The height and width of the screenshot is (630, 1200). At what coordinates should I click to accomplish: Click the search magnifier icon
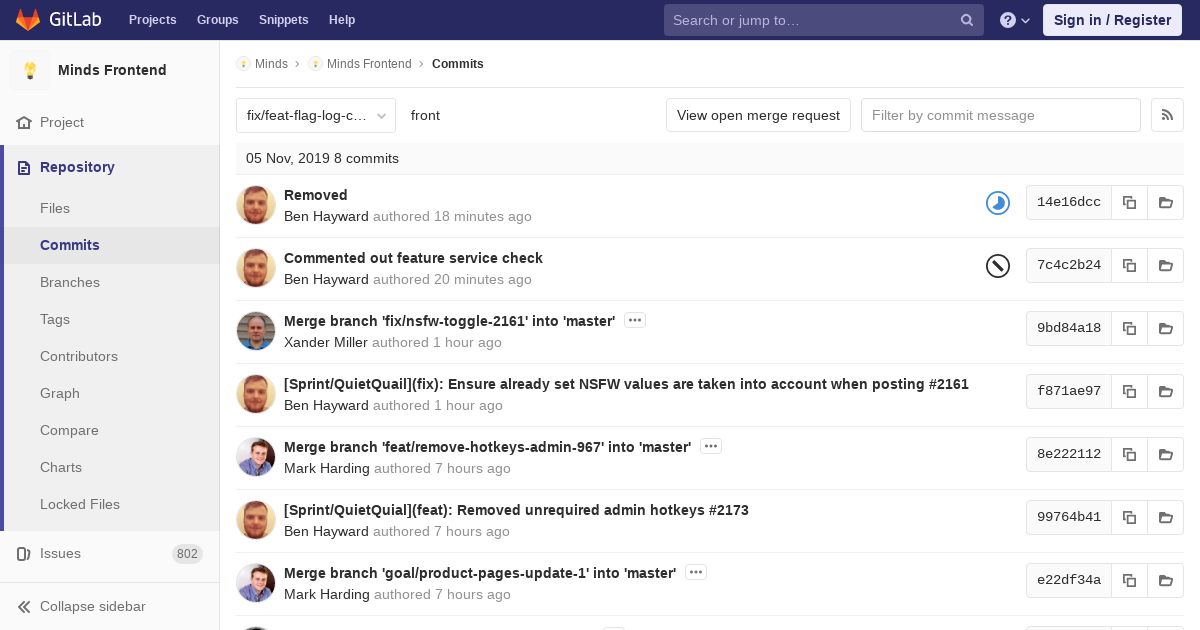(x=967, y=20)
